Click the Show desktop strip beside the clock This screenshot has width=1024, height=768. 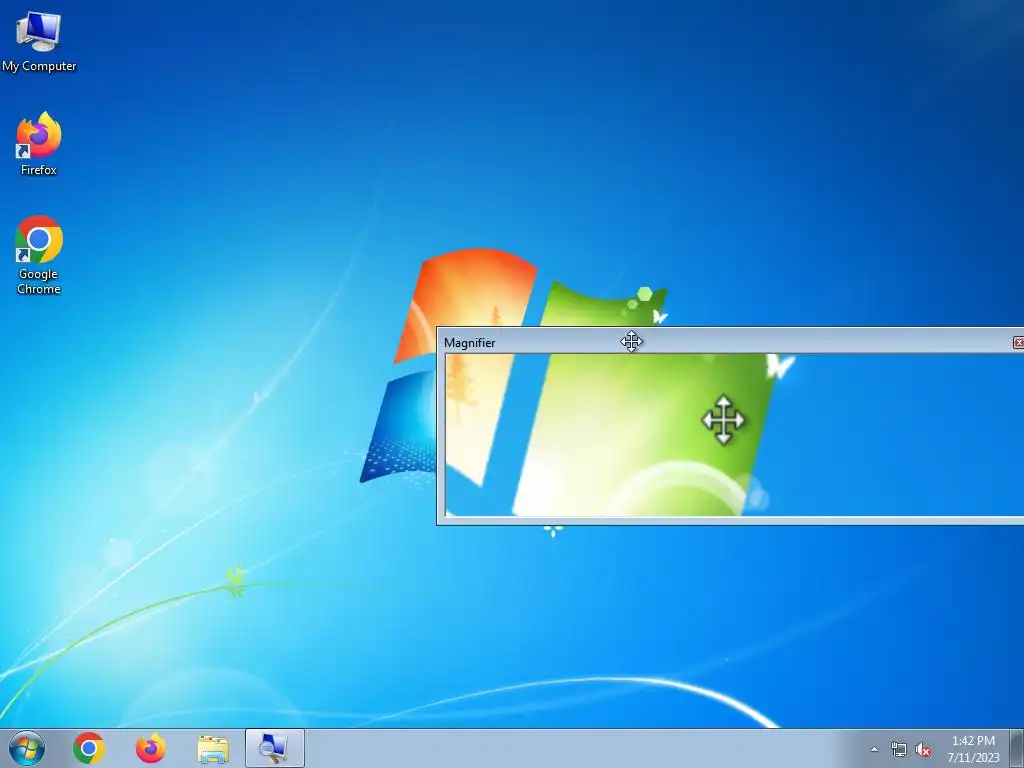1017,748
